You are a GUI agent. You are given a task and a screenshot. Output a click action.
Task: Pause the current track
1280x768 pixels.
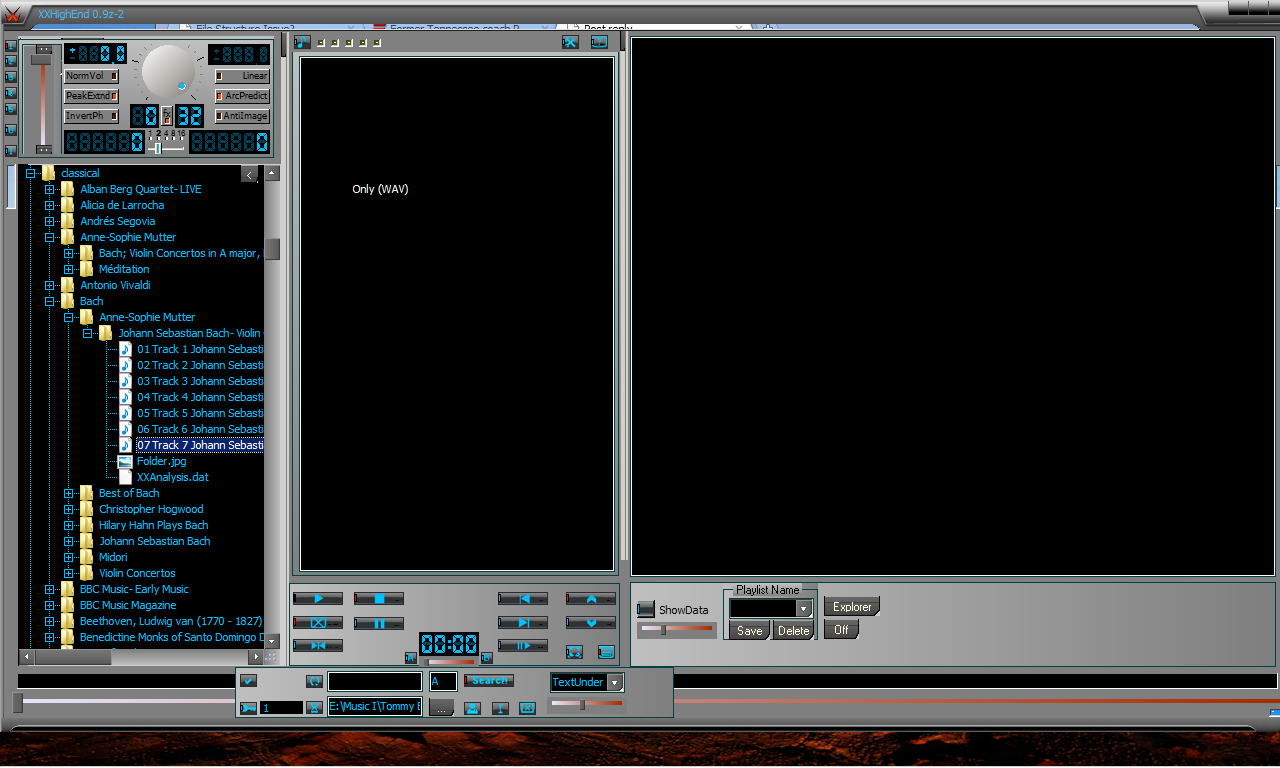pos(379,623)
